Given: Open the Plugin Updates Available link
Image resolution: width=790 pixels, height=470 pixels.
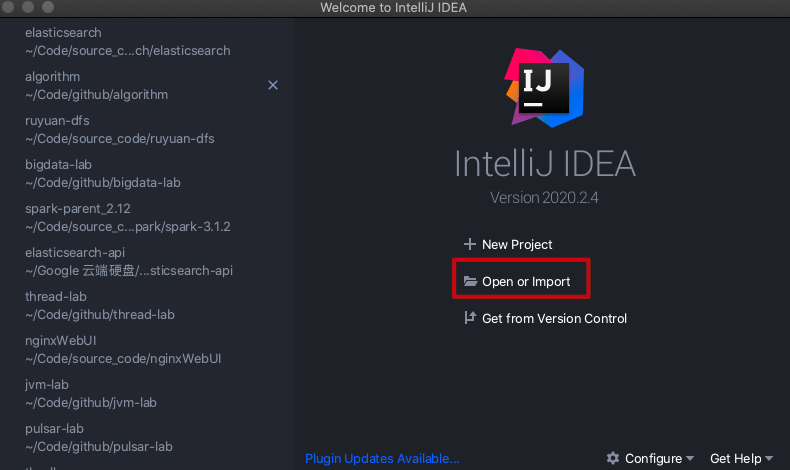Looking at the screenshot, I should (382, 459).
